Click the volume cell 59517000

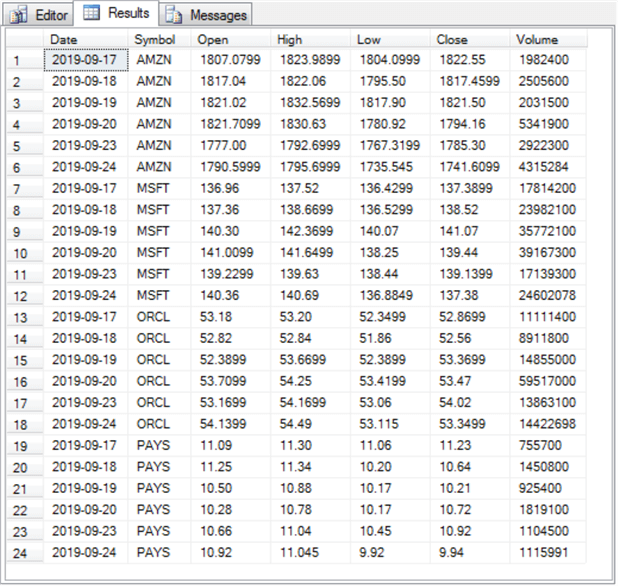pyautogui.click(x=548, y=381)
